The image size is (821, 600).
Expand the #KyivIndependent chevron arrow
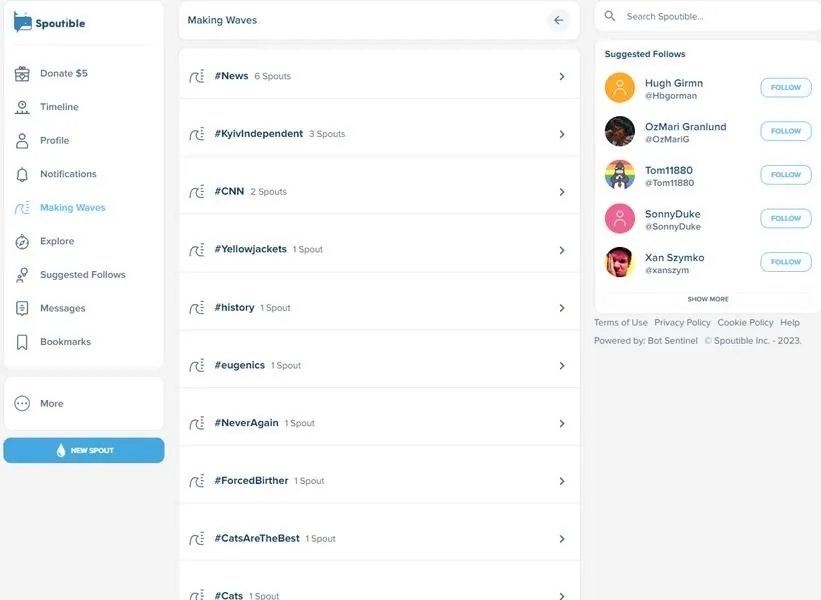pyautogui.click(x=562, y=135)
